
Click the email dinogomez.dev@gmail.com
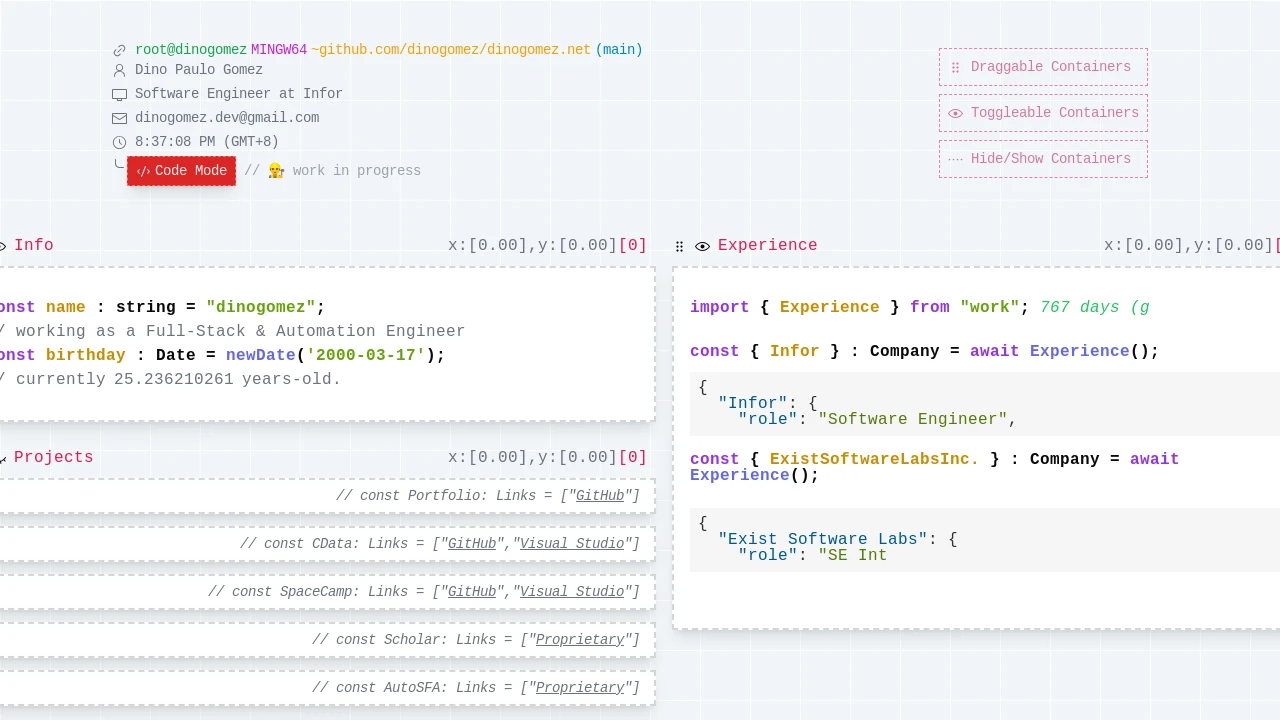[x=227, y=118]
